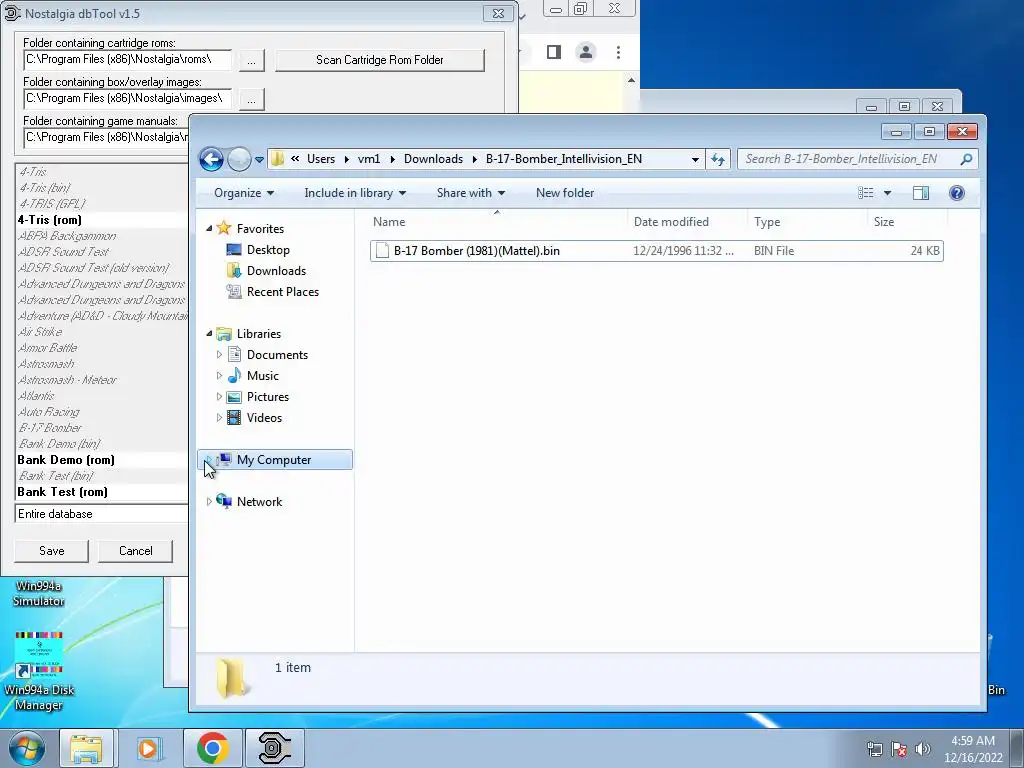Click the Refresh button beside address bar

(718, 159)
